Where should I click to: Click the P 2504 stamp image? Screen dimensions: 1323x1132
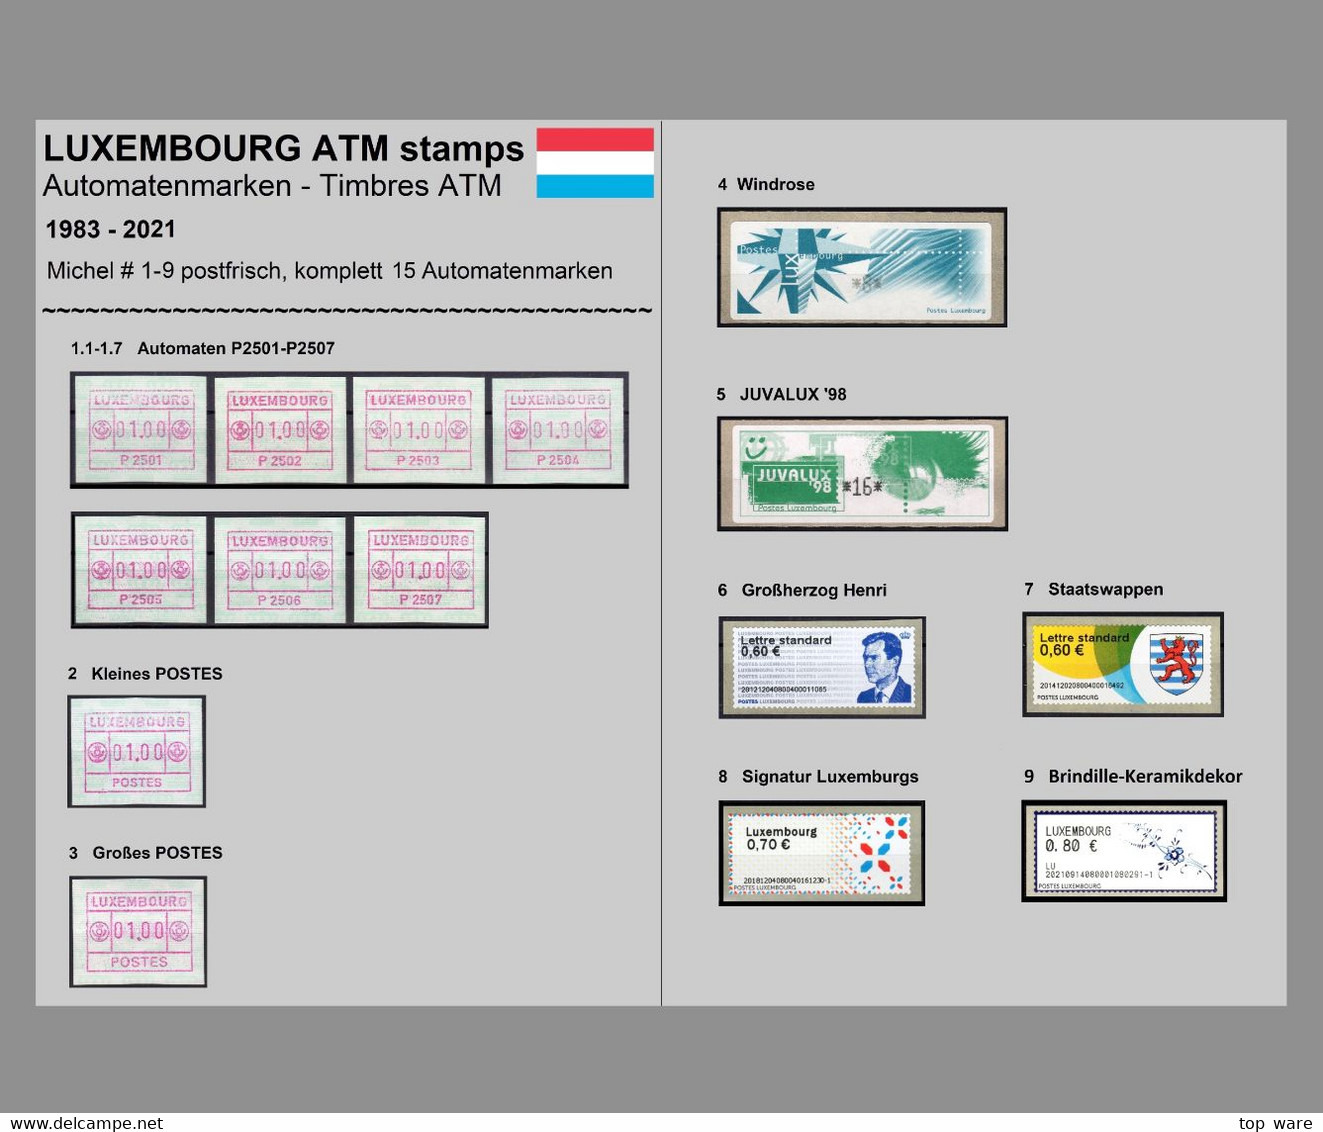coord(558,430)
